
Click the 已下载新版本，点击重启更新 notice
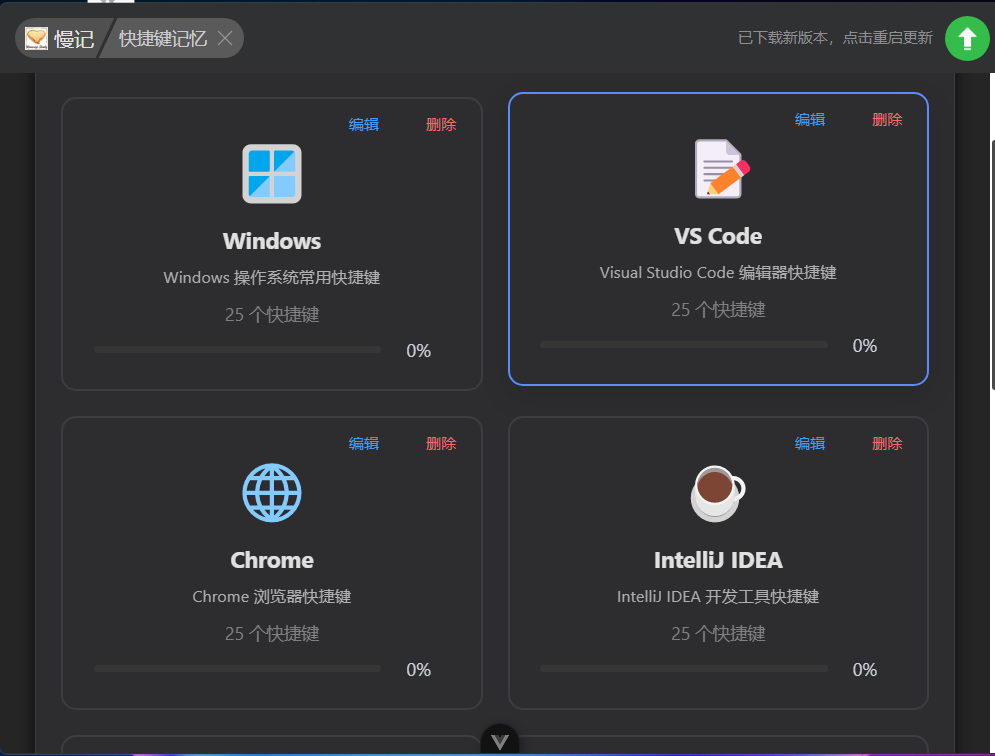(835, 38)
